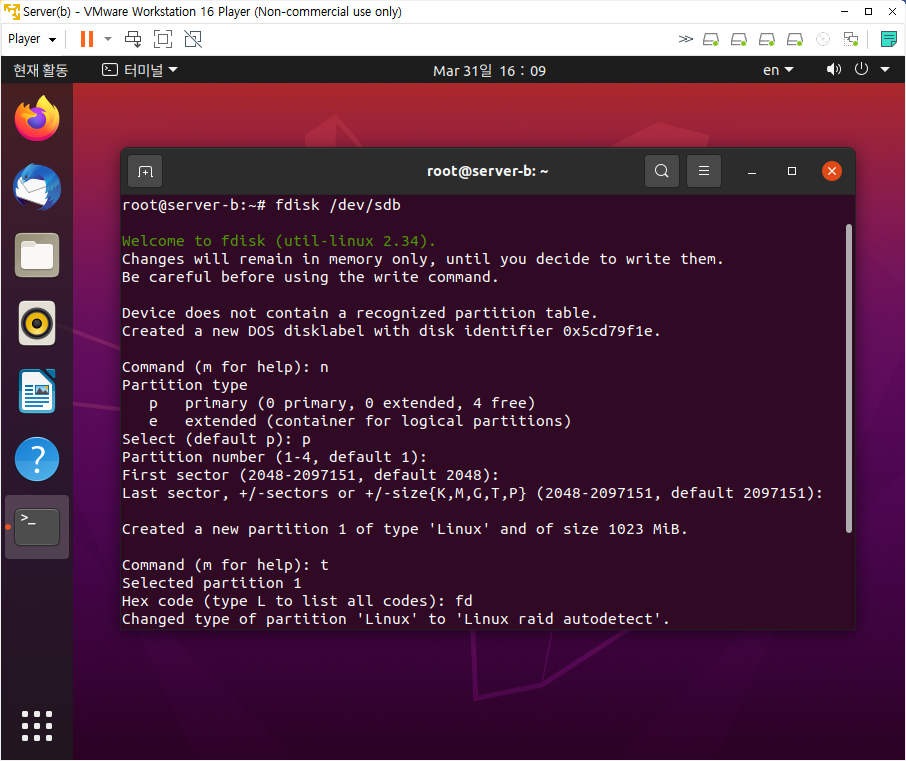
Task: Open the en input source menu
Action: 778,70
